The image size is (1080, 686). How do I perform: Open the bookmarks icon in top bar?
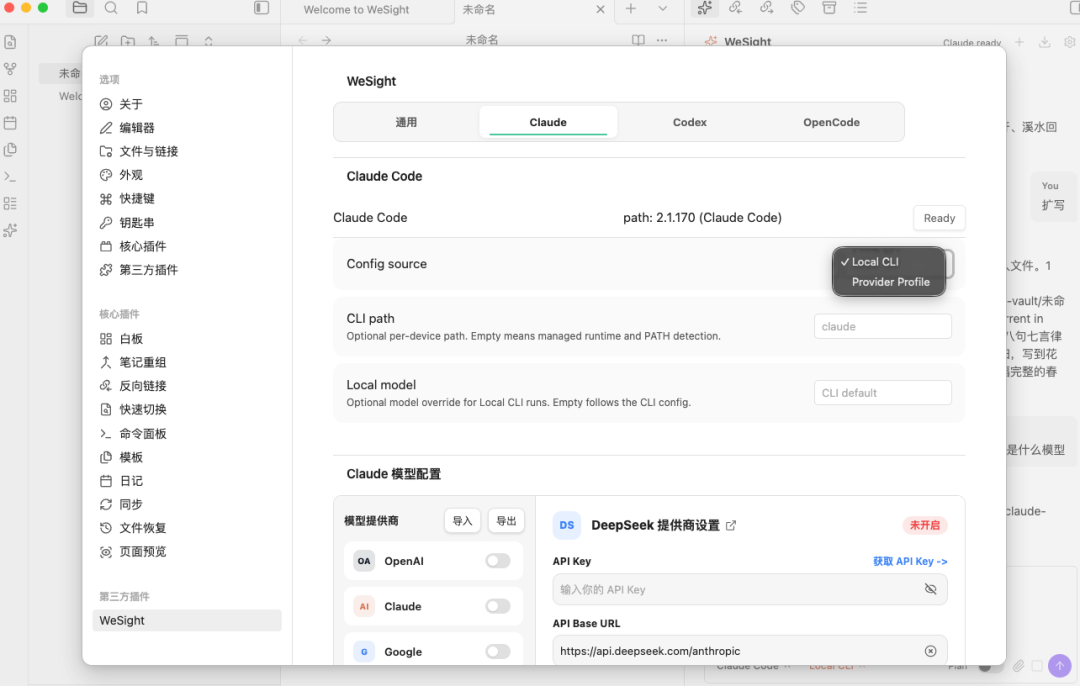(142, 8)
